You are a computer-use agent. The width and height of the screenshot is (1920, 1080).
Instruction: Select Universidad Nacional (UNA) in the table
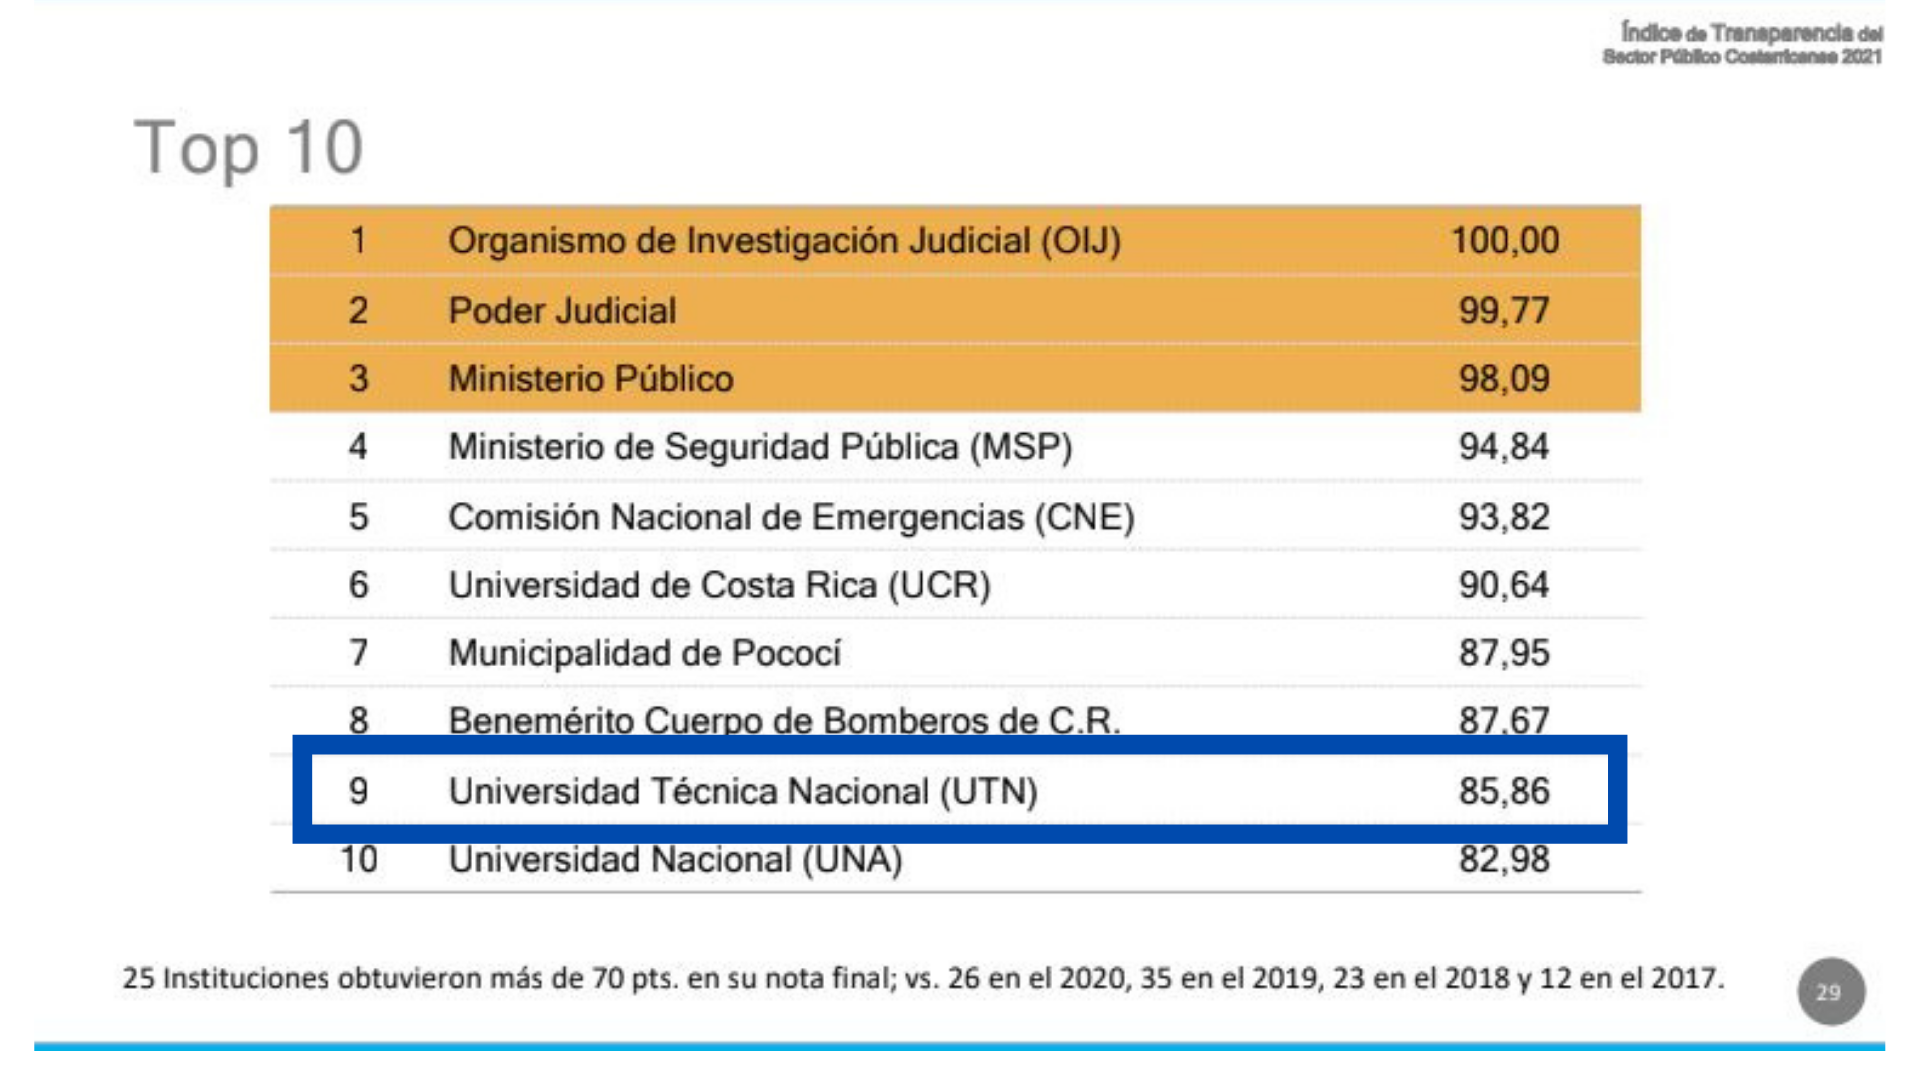point(675,860)
